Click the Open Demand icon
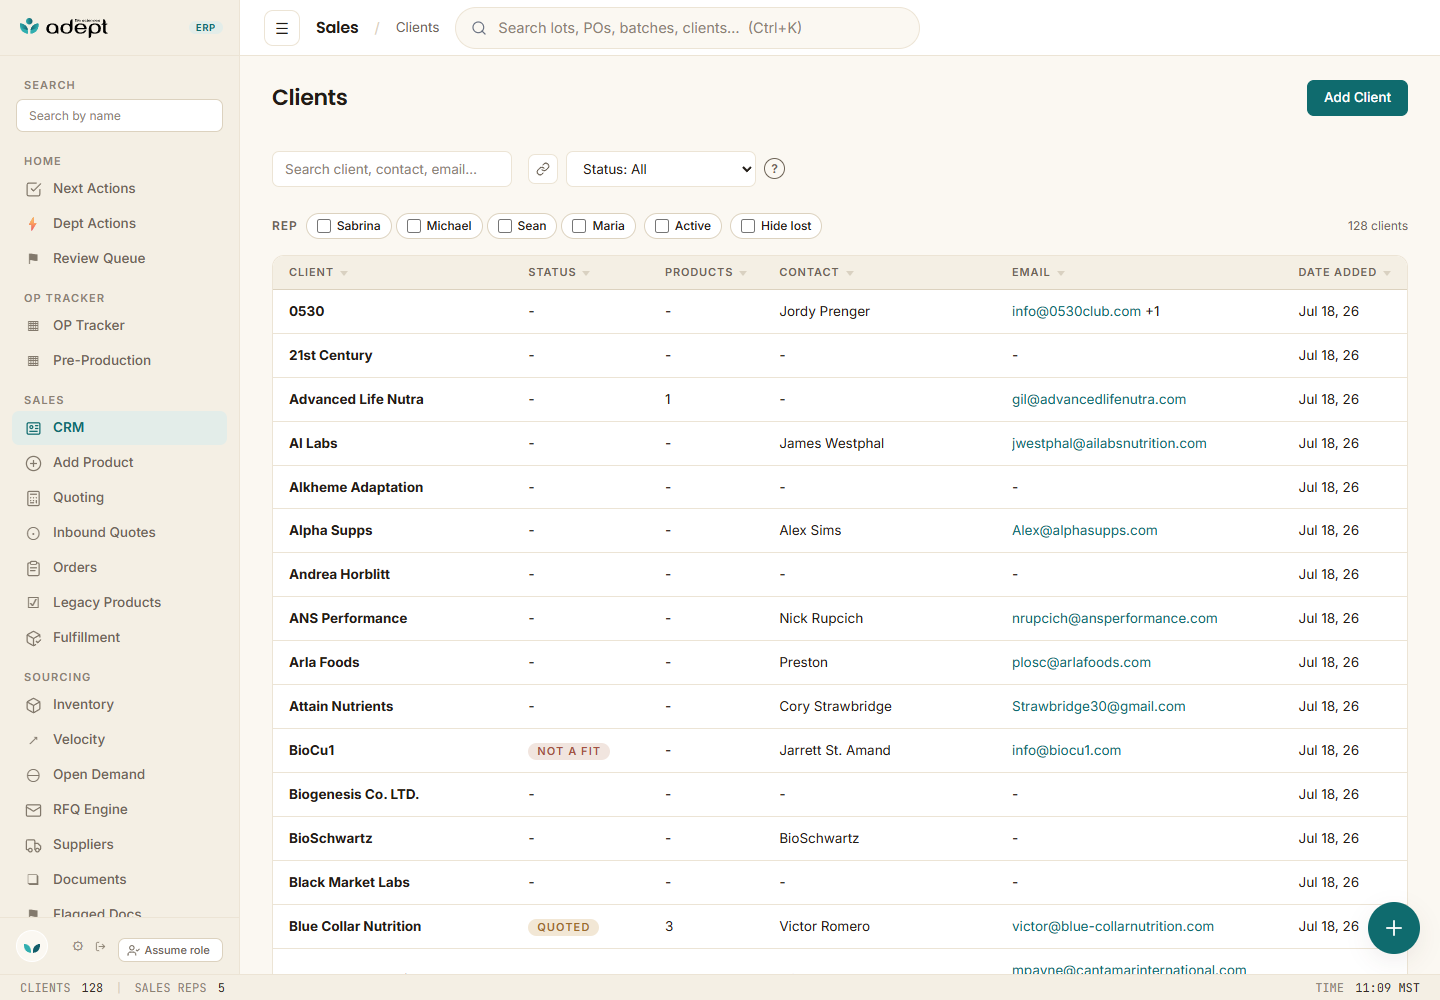The height and width of the screenshot is (1000, 1440). click(x=34, y=775)
